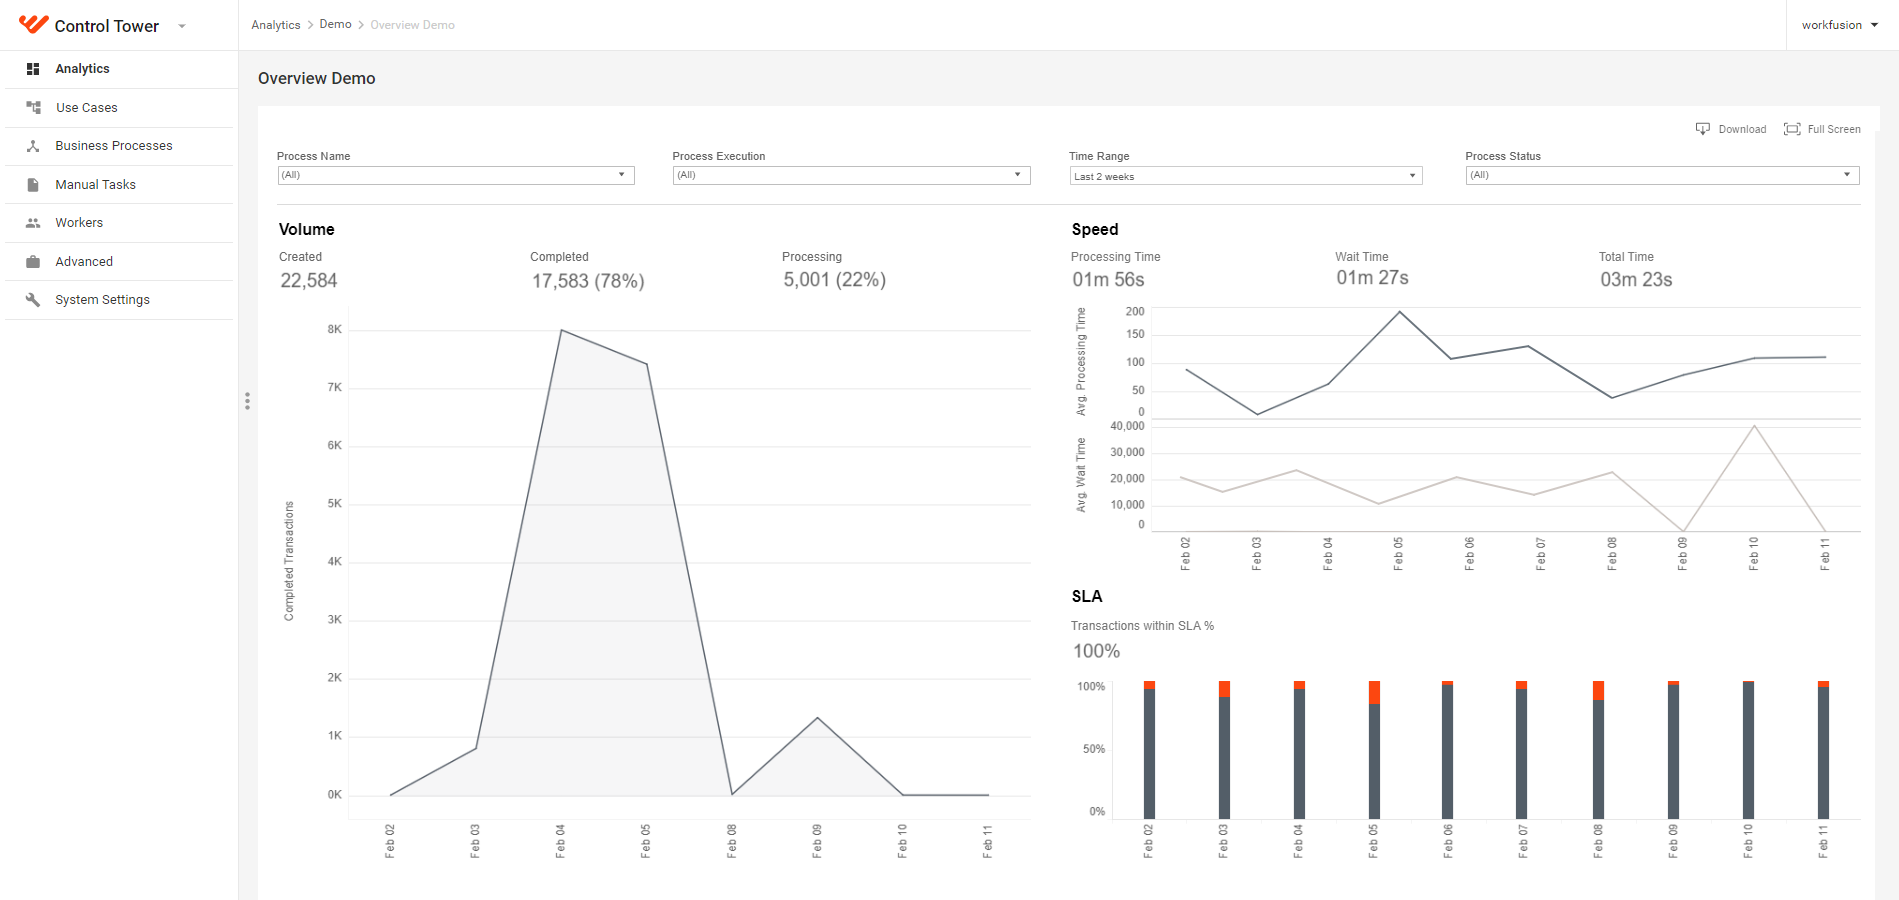This screenshot has width=1899, height=900.
Task: Open the Demo breadcrumb link
Action: pos(335,24)
